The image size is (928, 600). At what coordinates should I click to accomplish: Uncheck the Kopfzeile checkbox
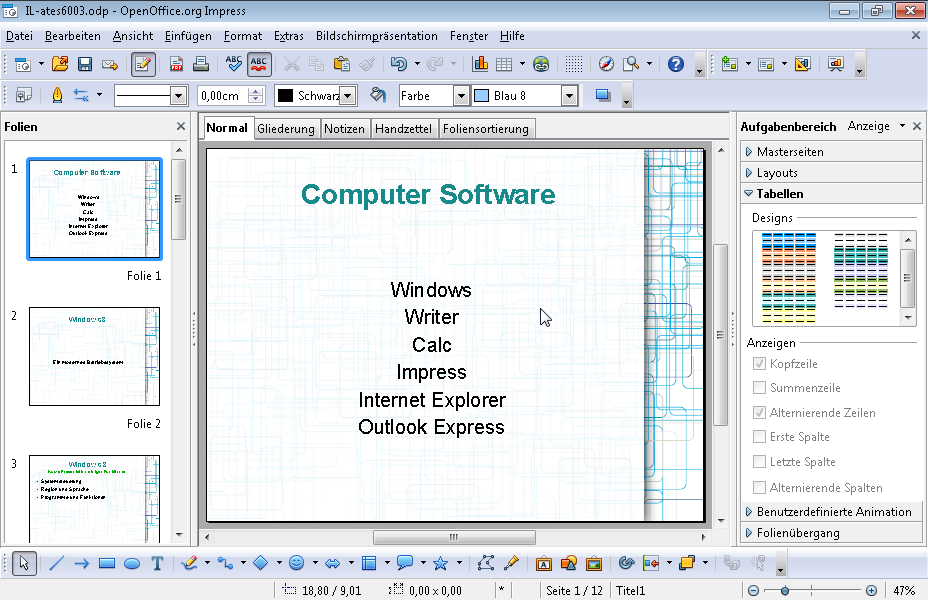coord(759,363)
